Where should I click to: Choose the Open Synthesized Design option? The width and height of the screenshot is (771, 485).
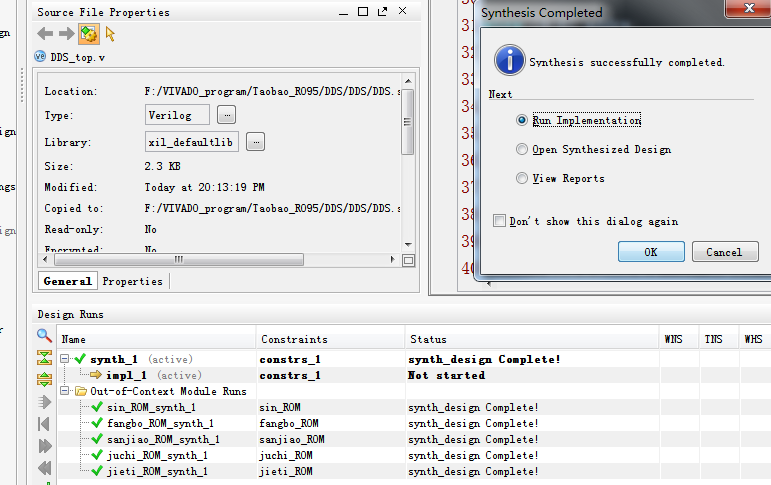click(521, 149)
